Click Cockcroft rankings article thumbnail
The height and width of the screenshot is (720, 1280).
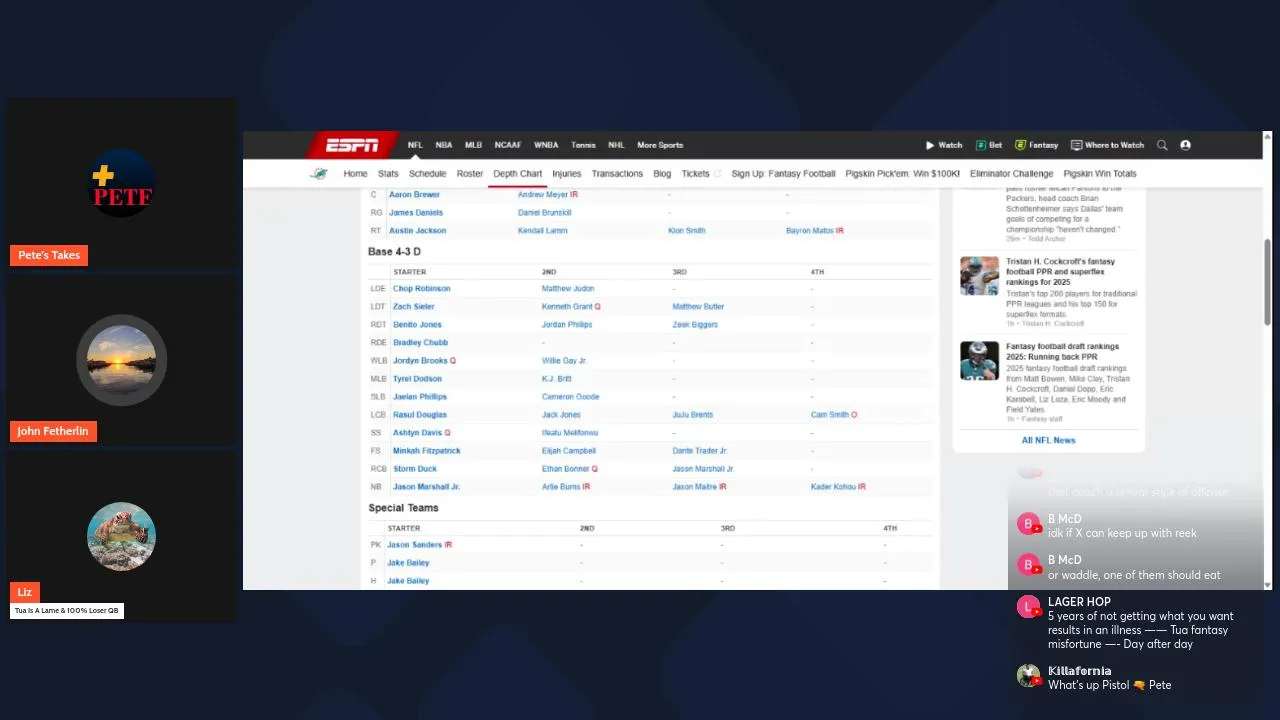[x=979, y=276]
